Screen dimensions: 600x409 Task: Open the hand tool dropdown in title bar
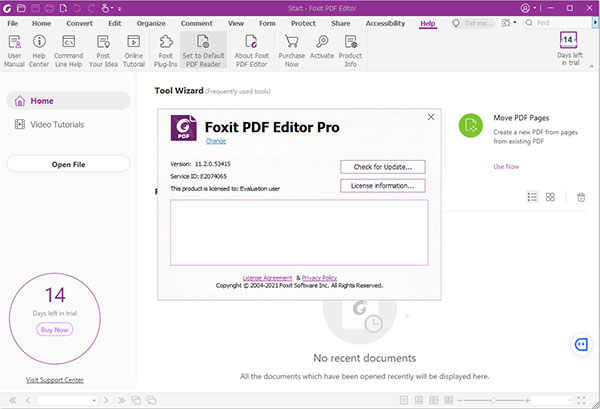(112, 8)
